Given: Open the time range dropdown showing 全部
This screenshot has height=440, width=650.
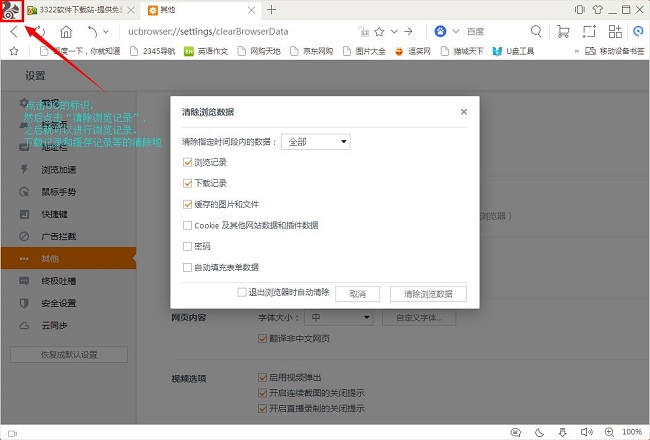Looking at the screenshot, I should pos(315,142).
